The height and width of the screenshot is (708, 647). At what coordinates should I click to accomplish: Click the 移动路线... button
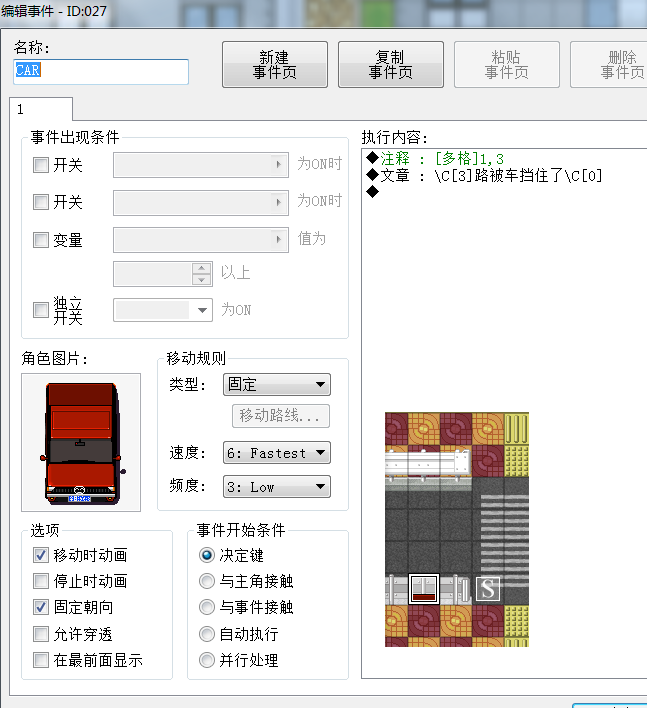tap(281, 416)
